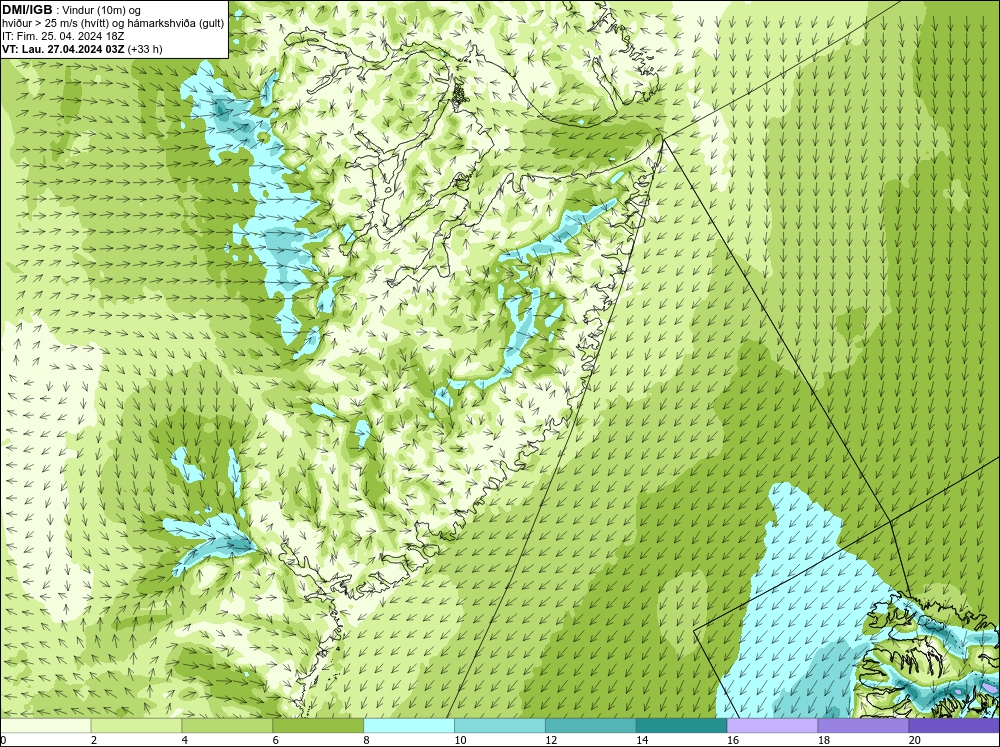Click the legend scale label '4'

tap(185, 740)
